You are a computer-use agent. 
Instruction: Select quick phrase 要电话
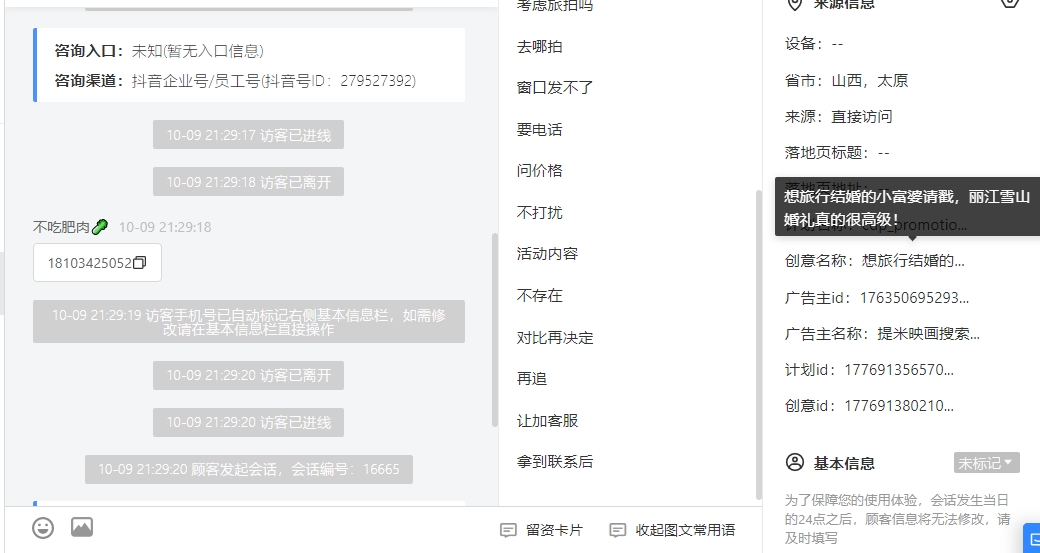540,130
